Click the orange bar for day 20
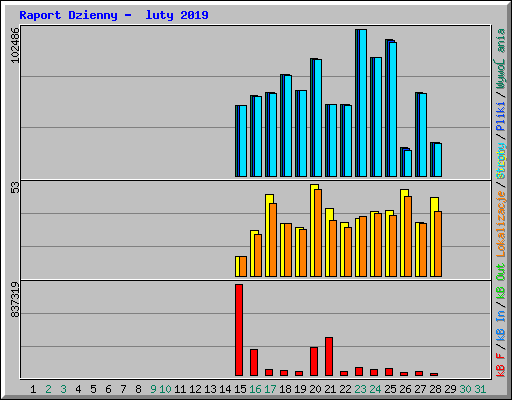The width and height of the screenshot is (512, 400). (318, 233)
